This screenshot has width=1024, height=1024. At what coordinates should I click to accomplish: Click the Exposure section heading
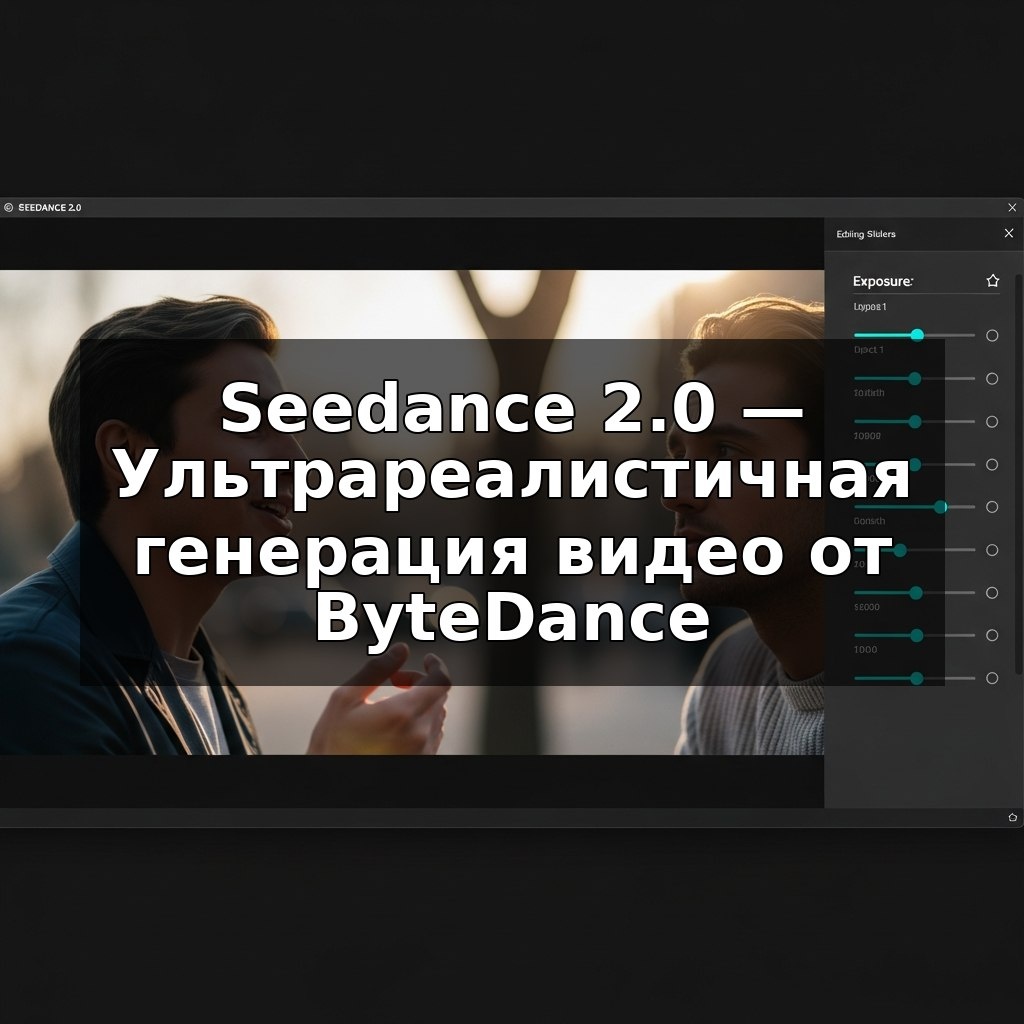tap(883, 281)
